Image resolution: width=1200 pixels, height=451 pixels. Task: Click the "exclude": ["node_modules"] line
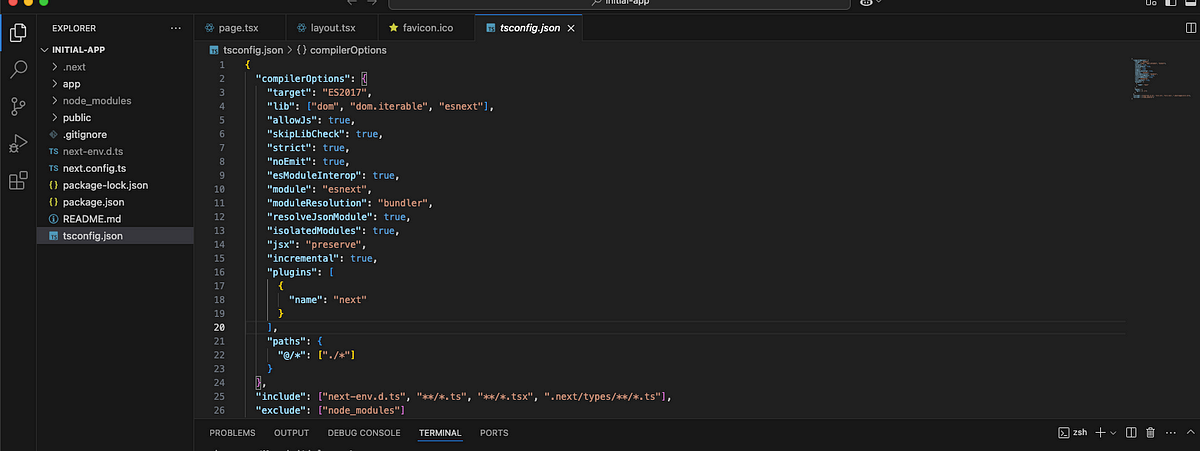[x=330, y=410]
